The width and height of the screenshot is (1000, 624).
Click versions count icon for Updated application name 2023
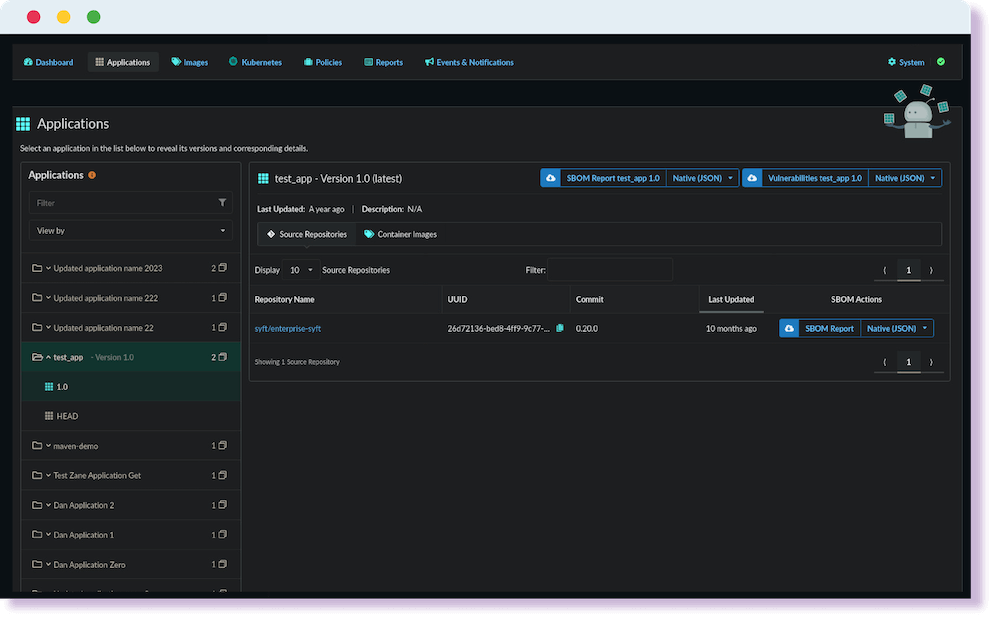[223, 268]
